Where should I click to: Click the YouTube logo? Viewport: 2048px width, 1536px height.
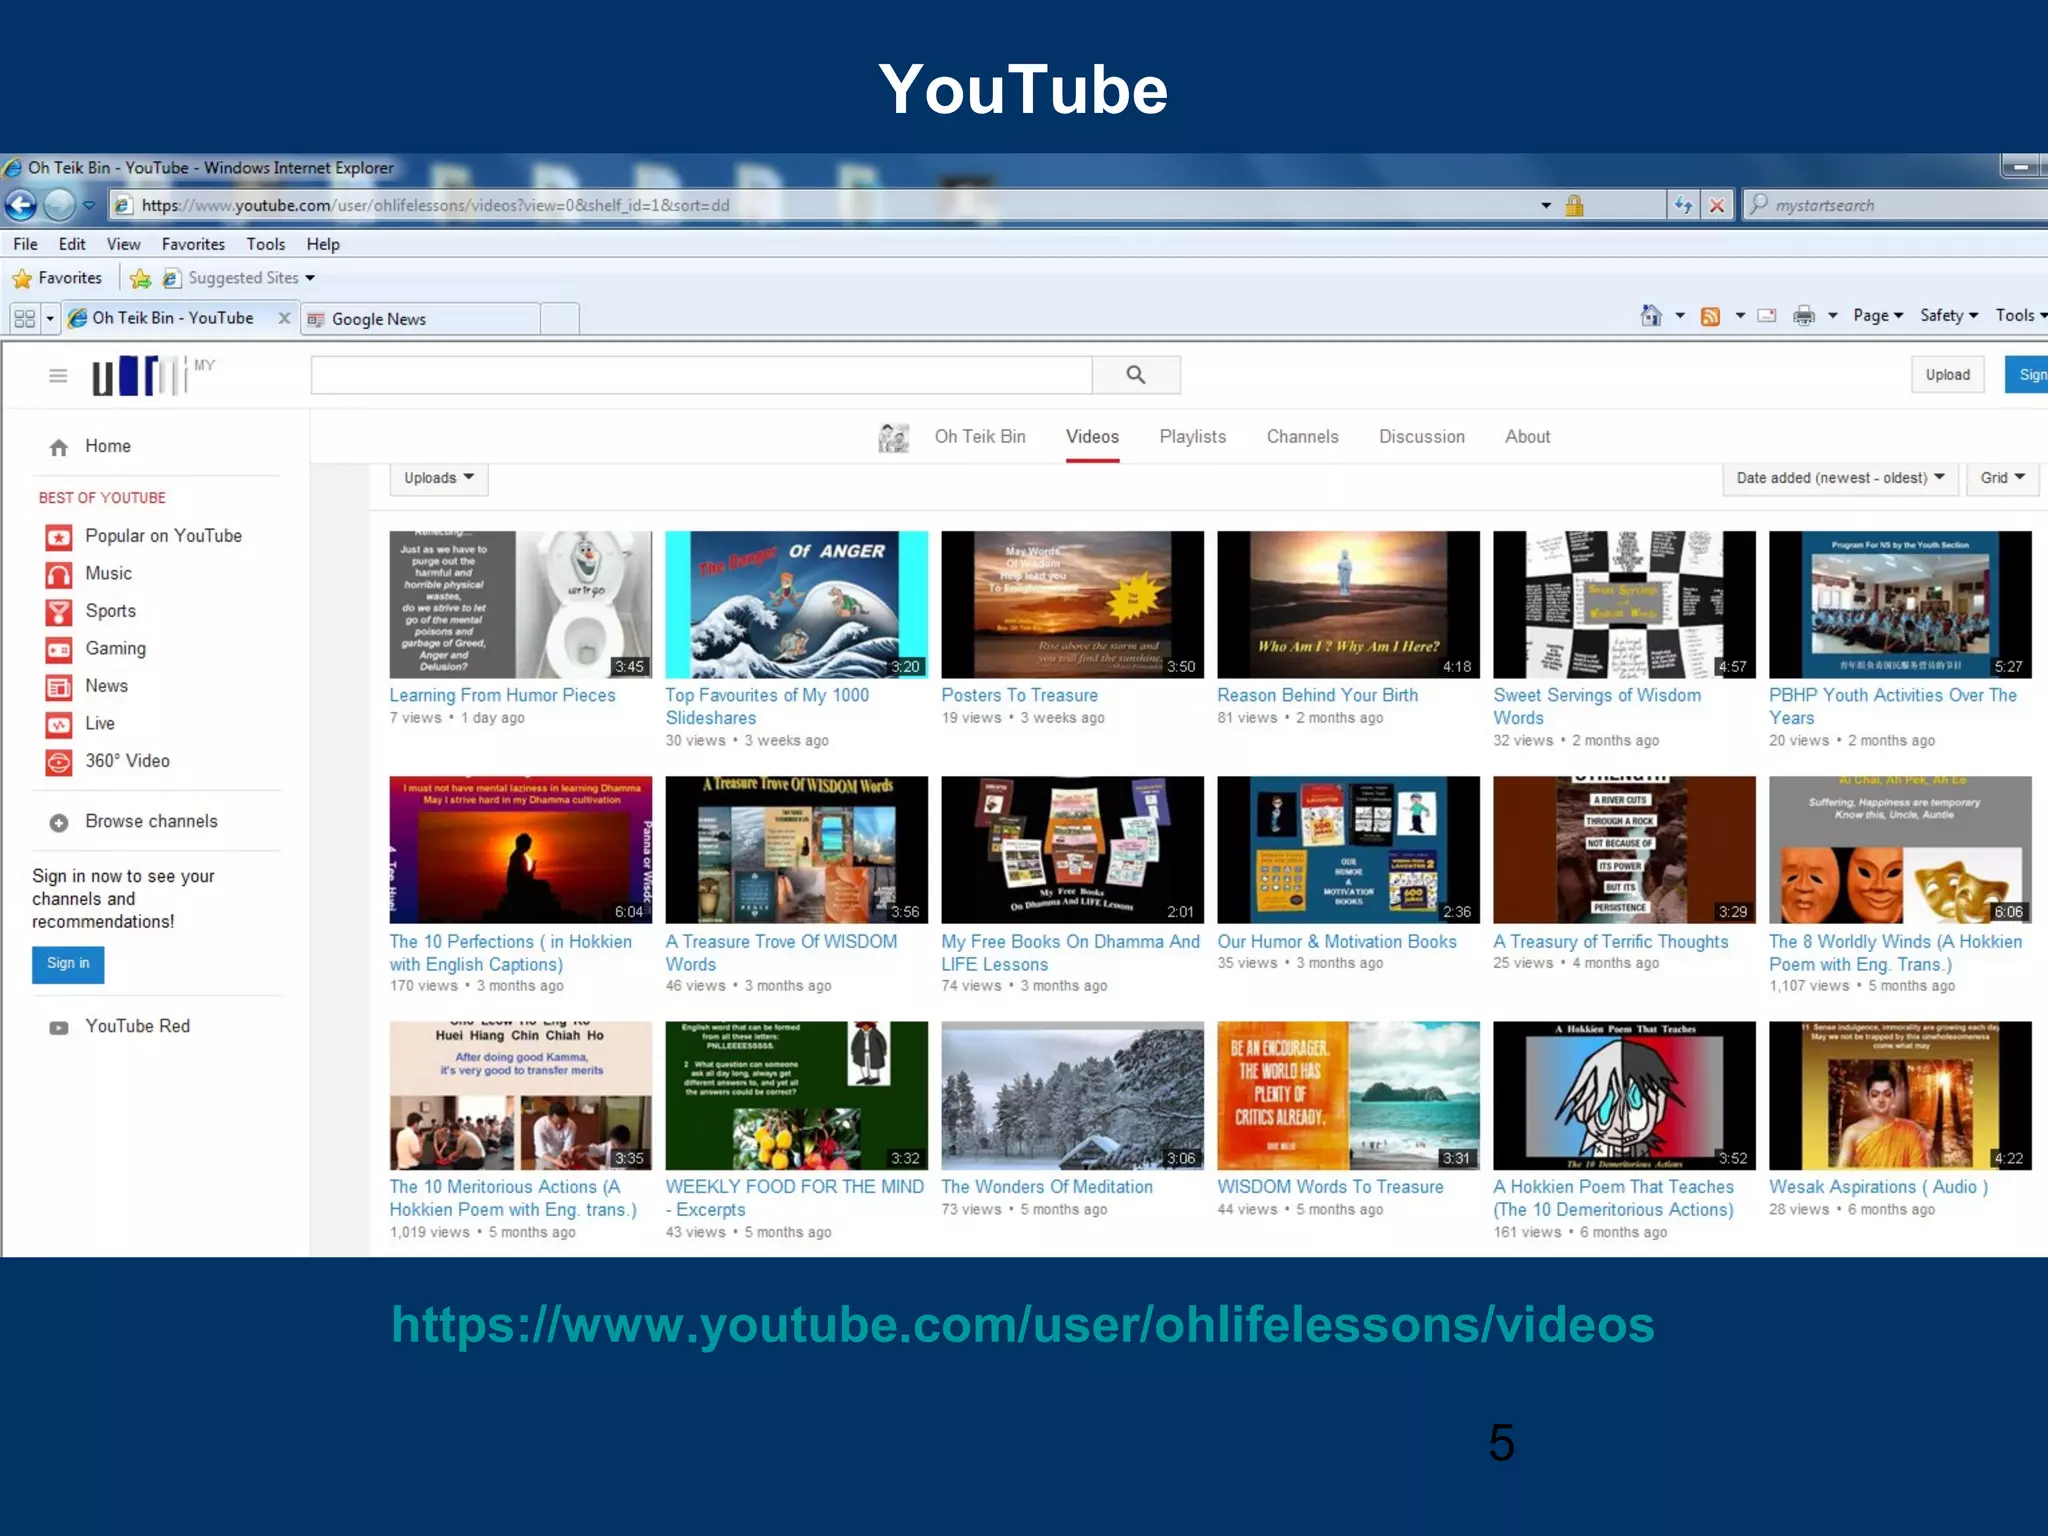pos(140,375)
